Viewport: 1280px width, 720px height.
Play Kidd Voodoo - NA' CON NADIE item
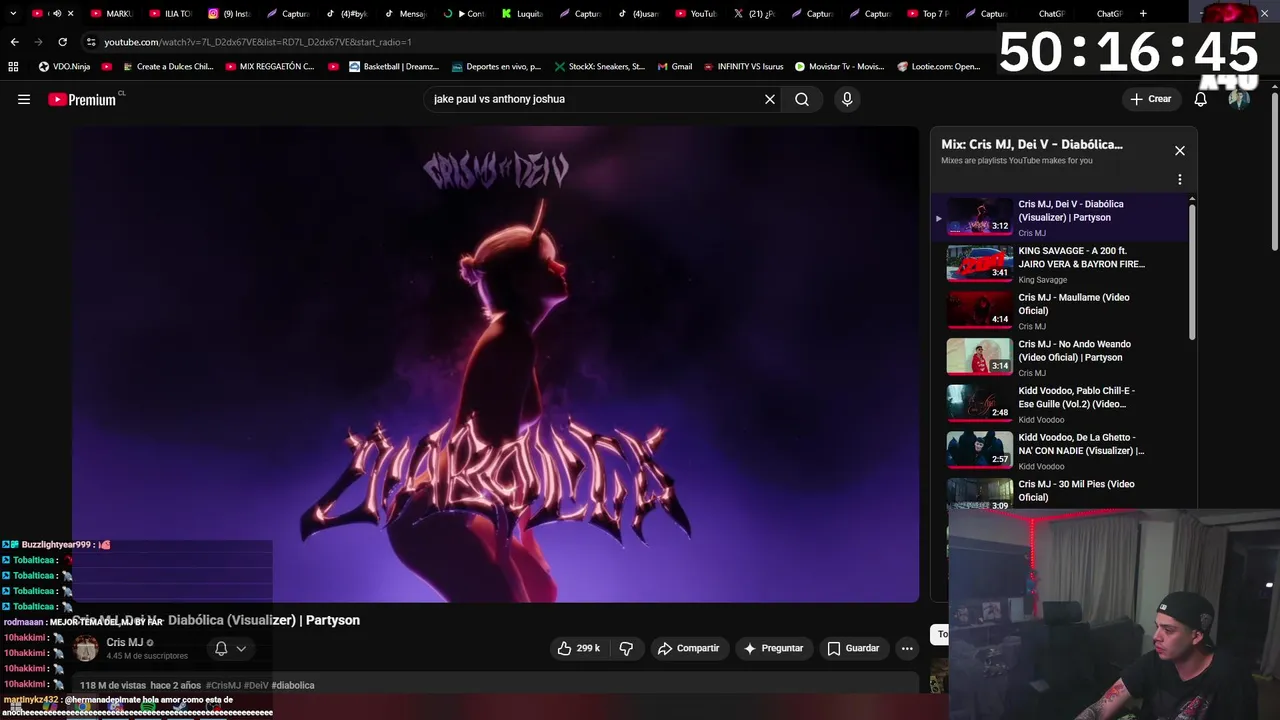(x=1060, y=451)
